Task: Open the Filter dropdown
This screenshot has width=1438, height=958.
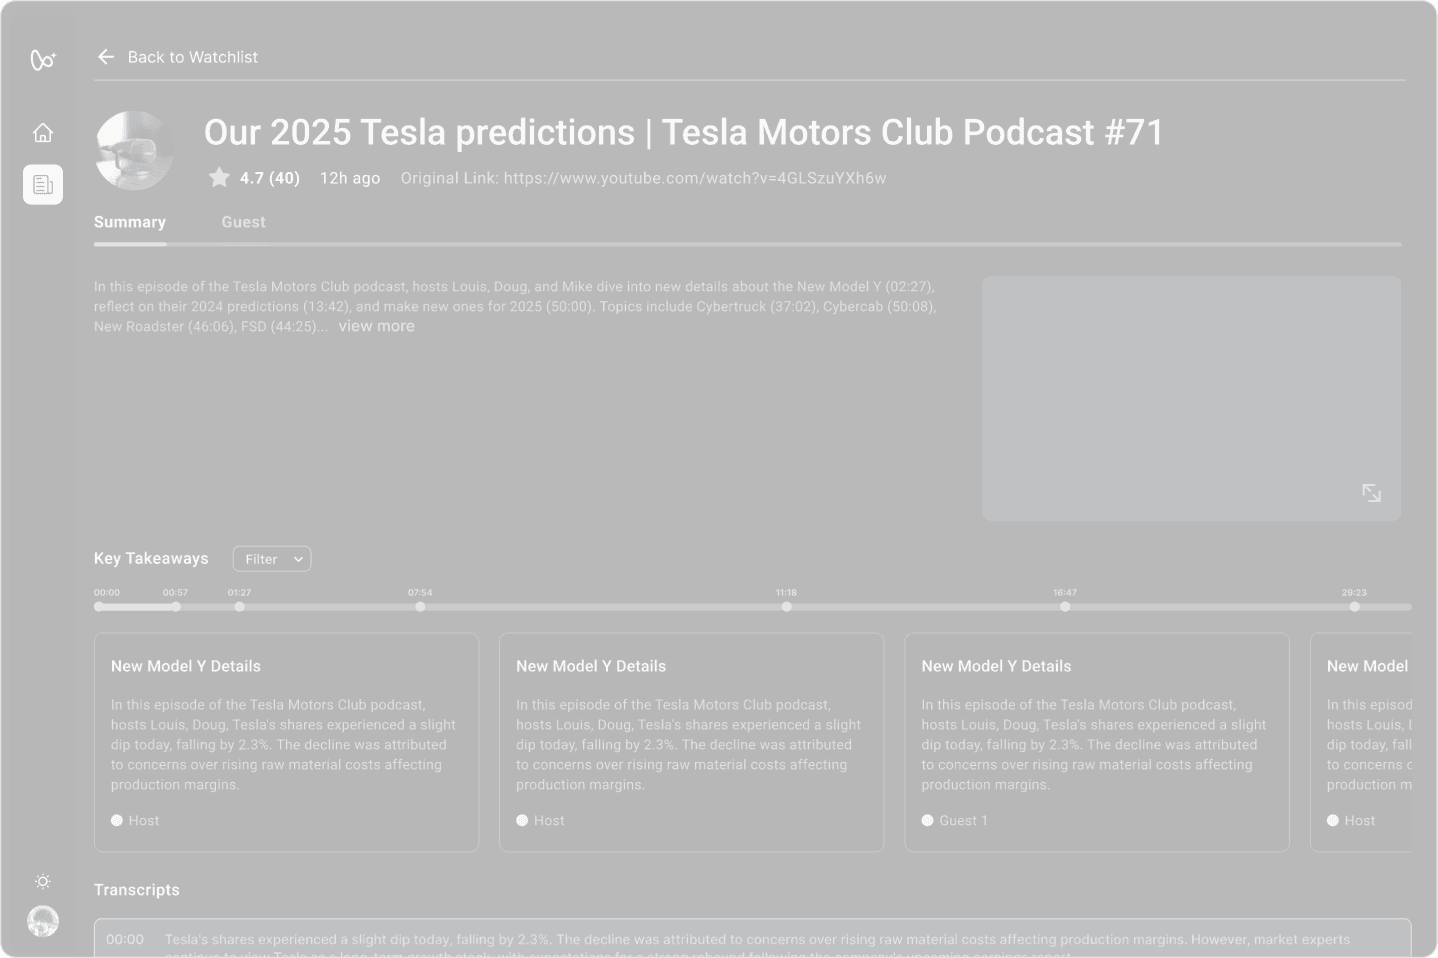Action: click(272, 559)
